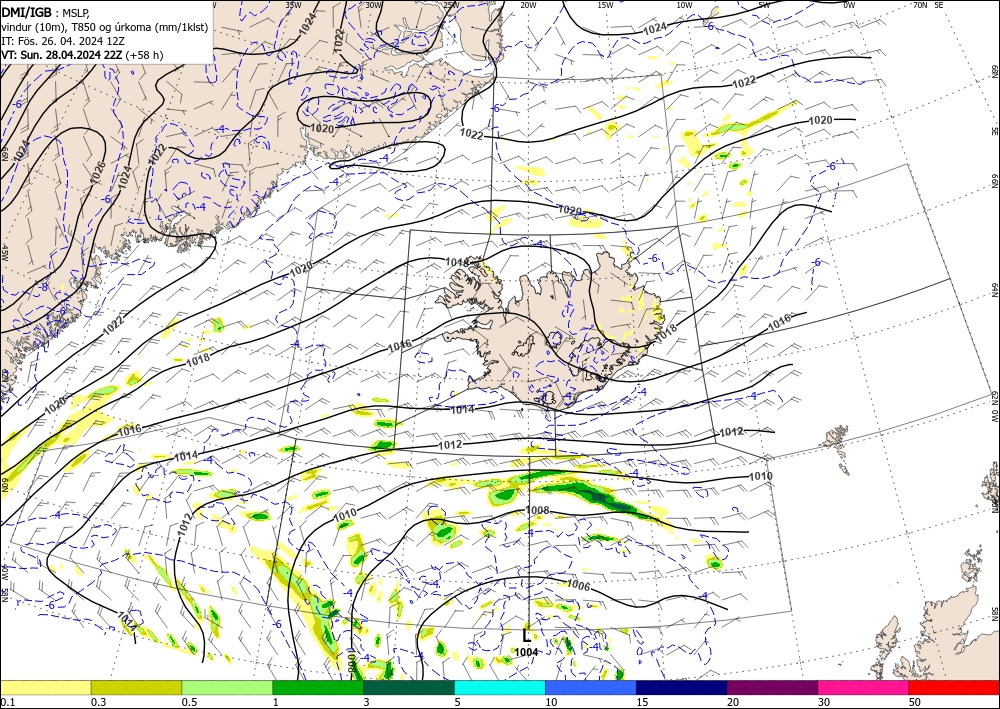Click the 1018 label beside Iceland's Westfjords

pyautogui.click(x=457, y=262)
